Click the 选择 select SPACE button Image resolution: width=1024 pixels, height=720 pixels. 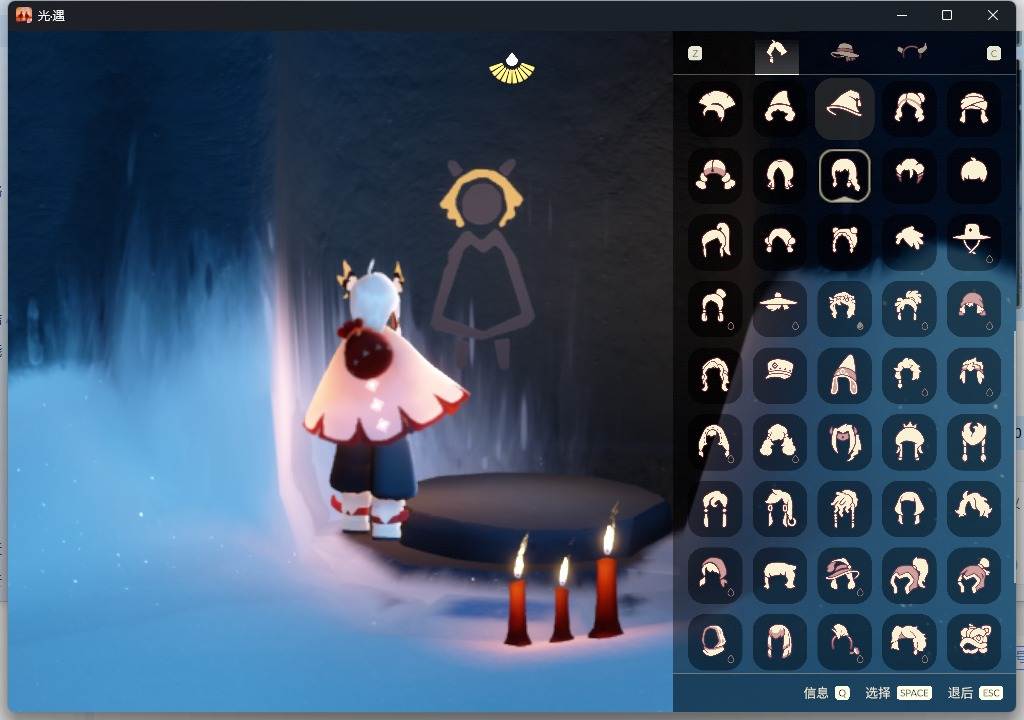898,693
